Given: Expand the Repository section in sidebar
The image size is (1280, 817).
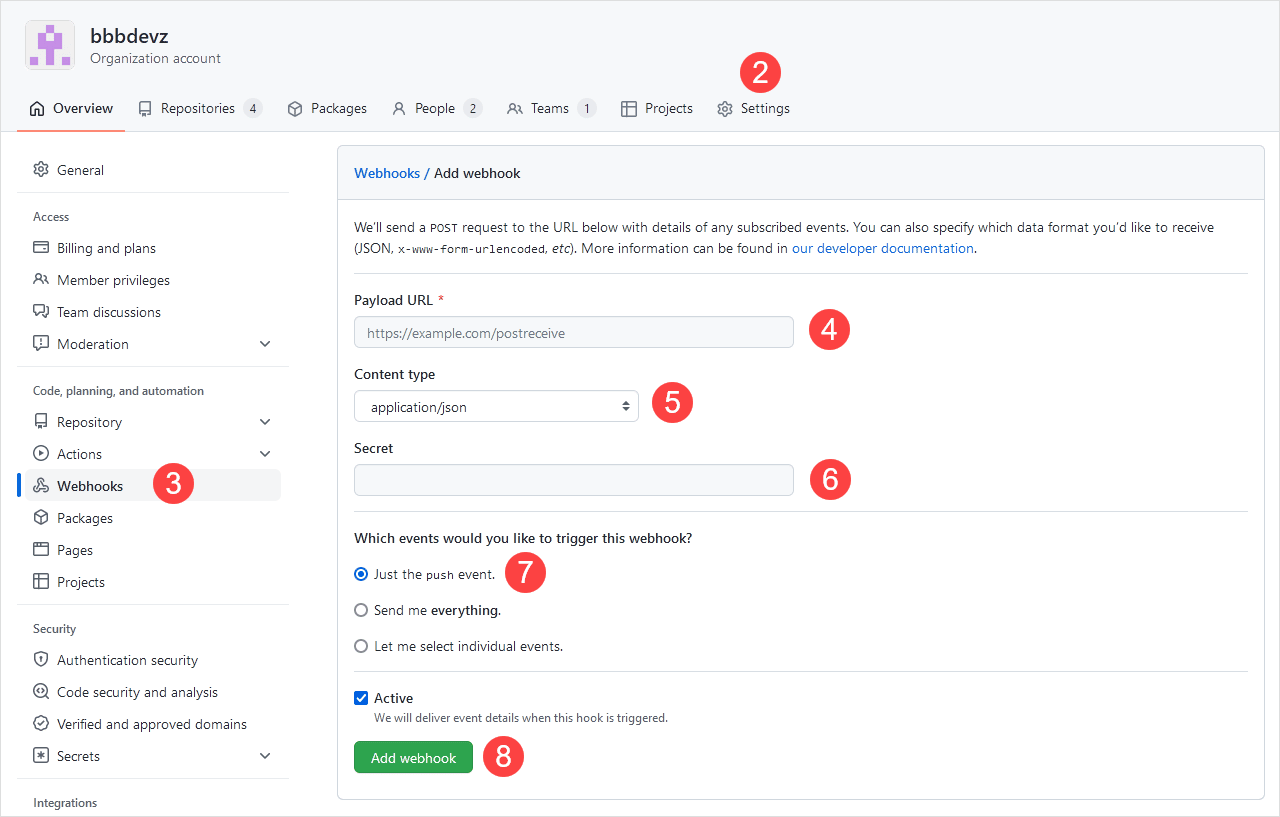Looking at the screenshot, I should click(265, 421).
